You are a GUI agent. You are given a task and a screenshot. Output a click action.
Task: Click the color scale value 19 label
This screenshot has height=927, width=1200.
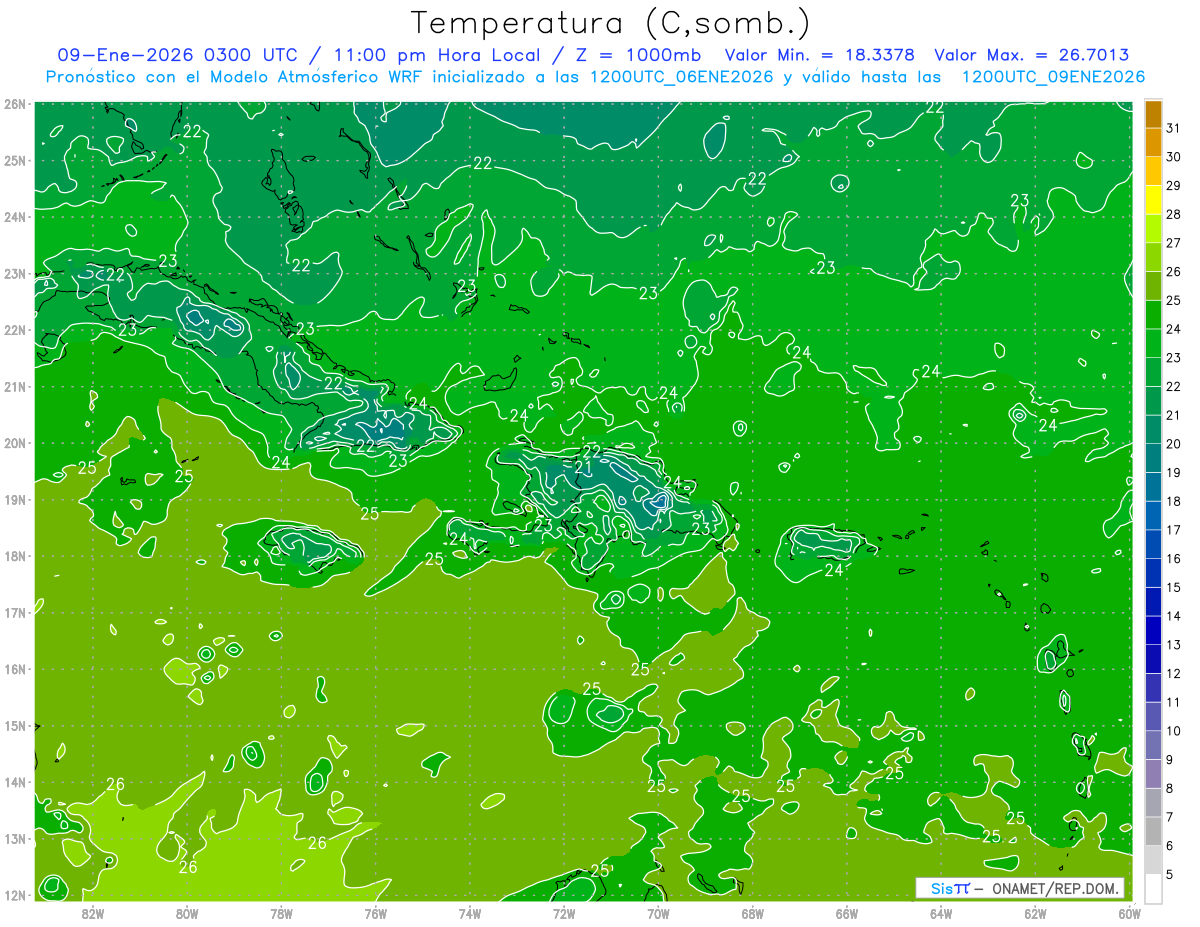[1173, 472]
